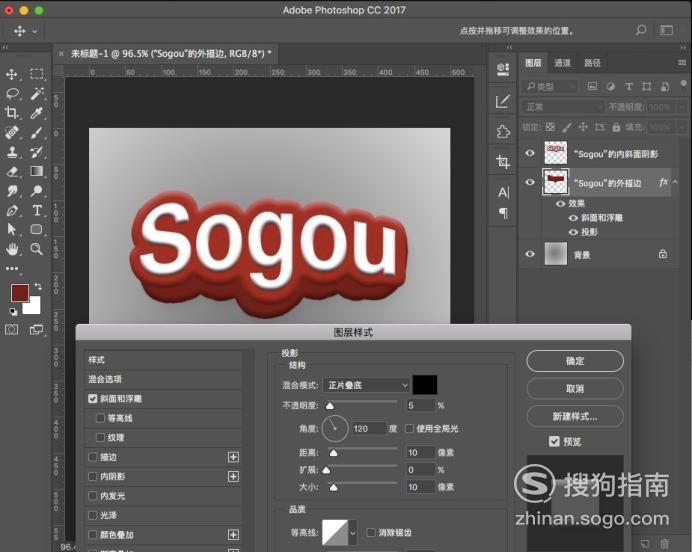Select the 混合选项 entry

163,379
